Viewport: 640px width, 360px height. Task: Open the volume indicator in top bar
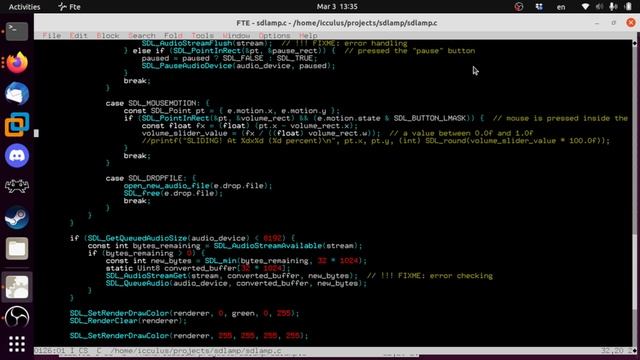click(599, 7)
